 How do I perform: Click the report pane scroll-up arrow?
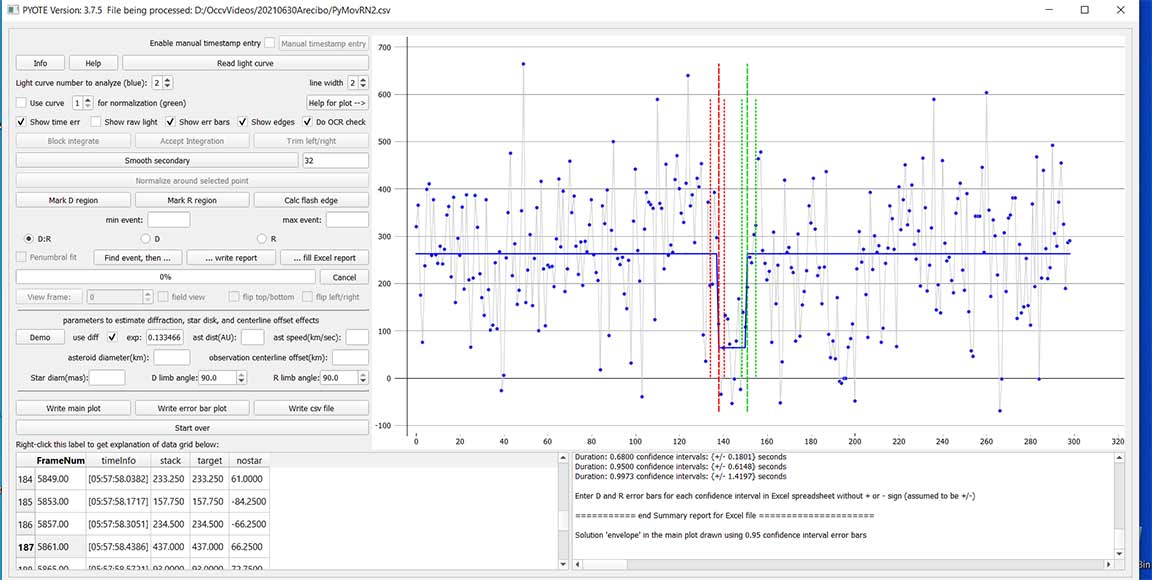pos(1119,458)
